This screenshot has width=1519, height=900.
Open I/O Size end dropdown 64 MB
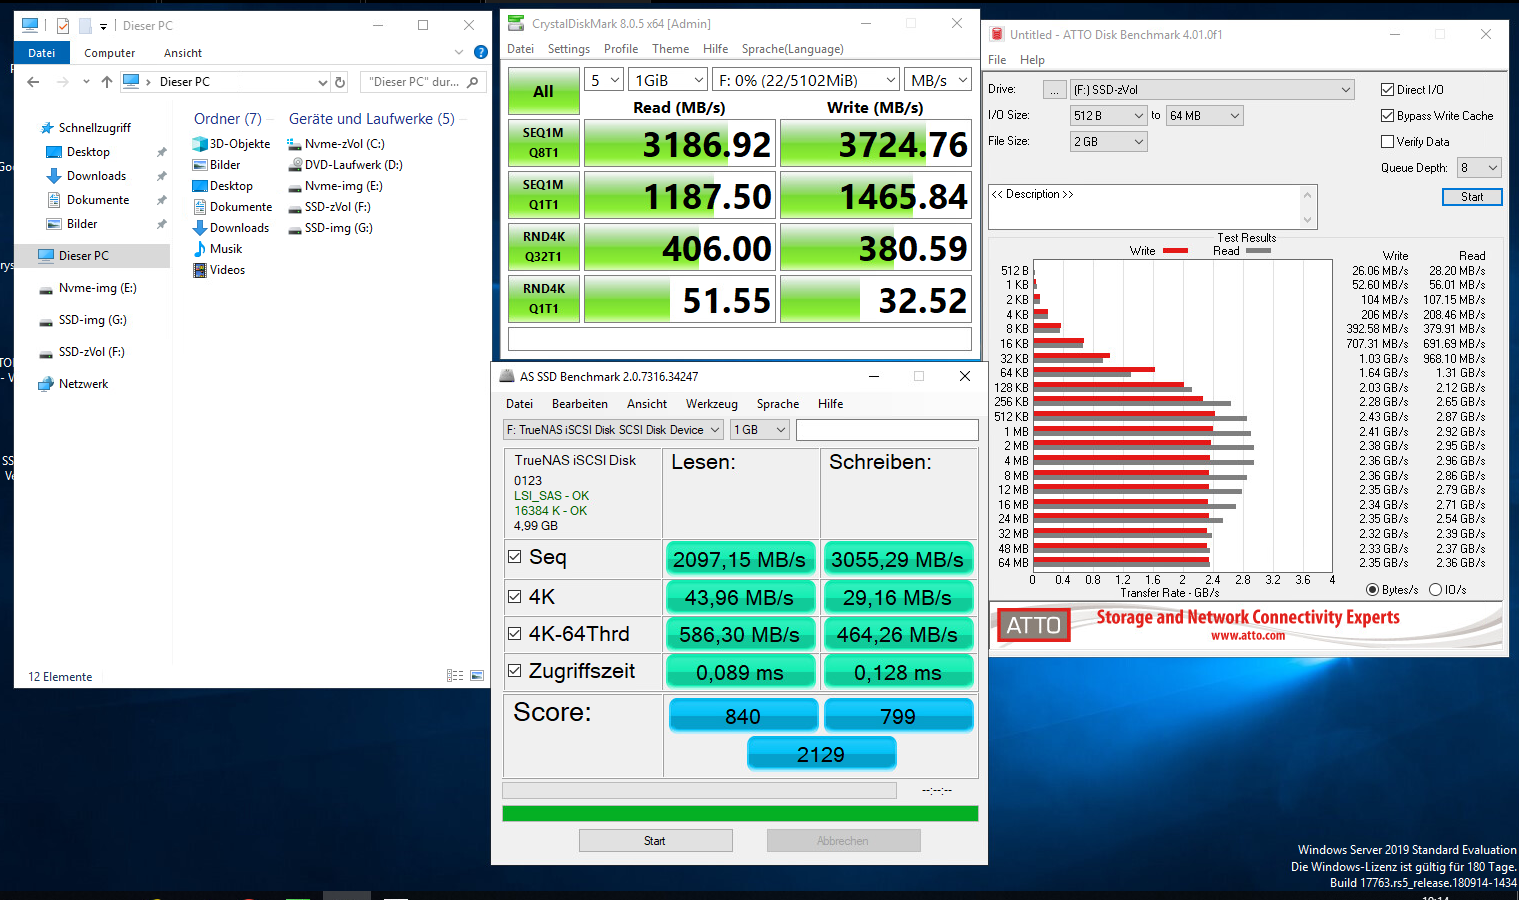pyautogui.click(x=1205, y=116)
